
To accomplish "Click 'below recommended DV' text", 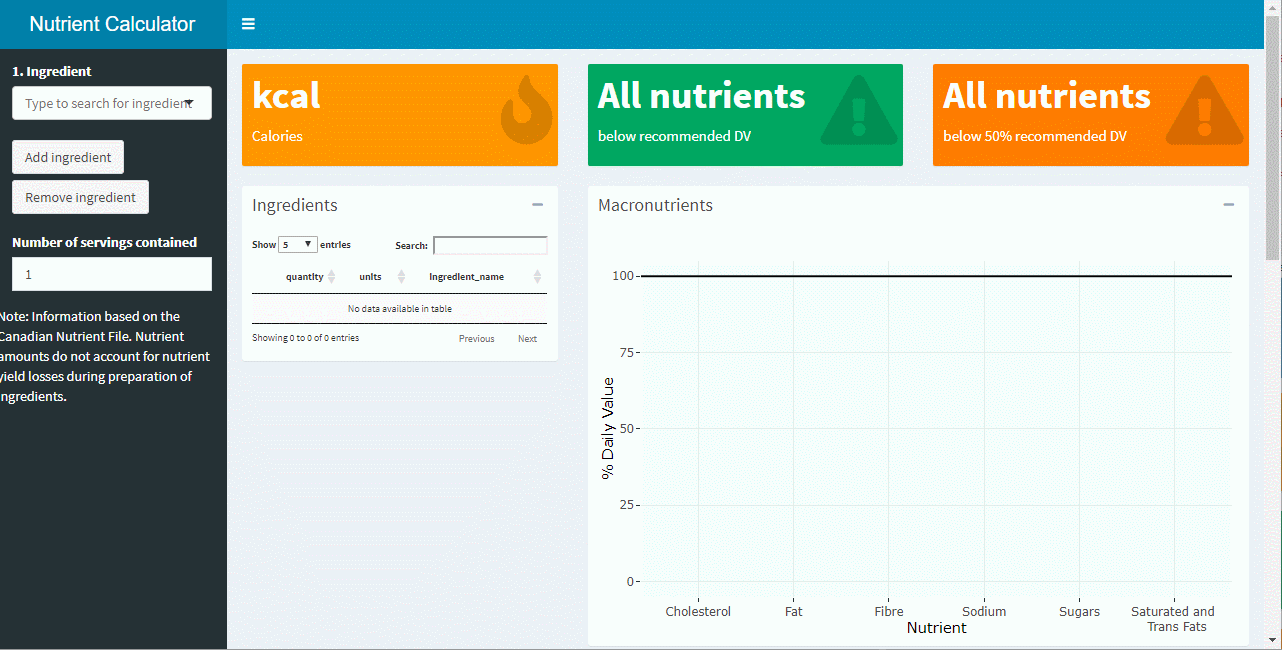I will coord(674,136).
